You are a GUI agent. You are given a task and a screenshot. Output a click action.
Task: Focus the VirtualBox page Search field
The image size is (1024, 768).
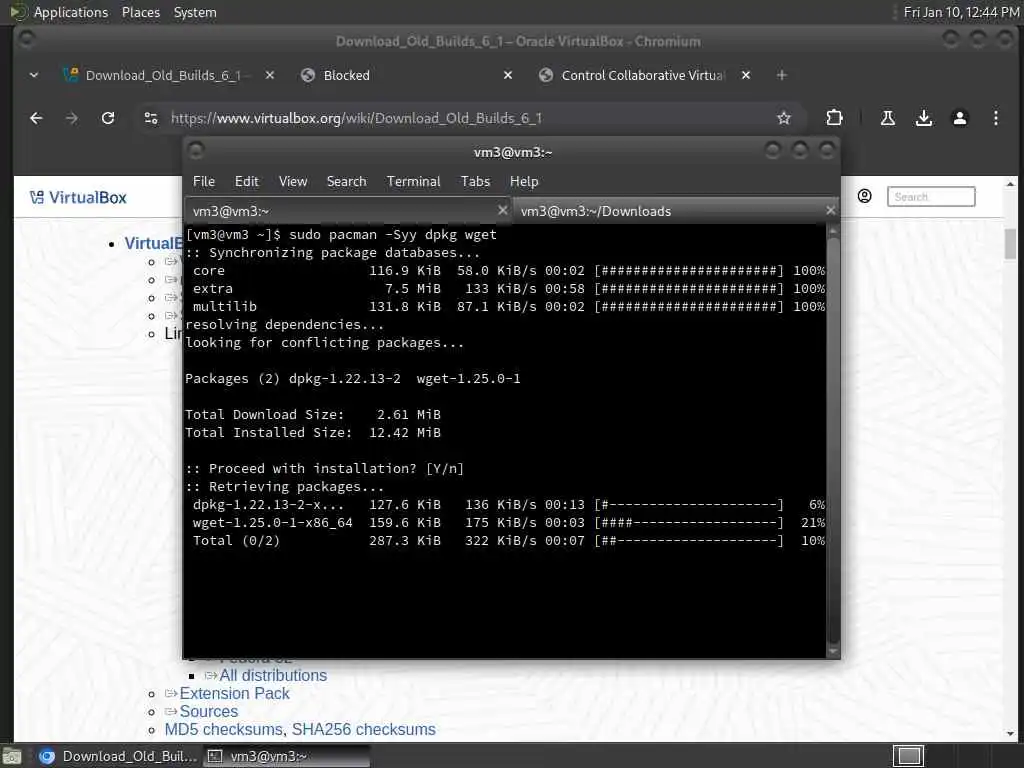coord(931,197)
